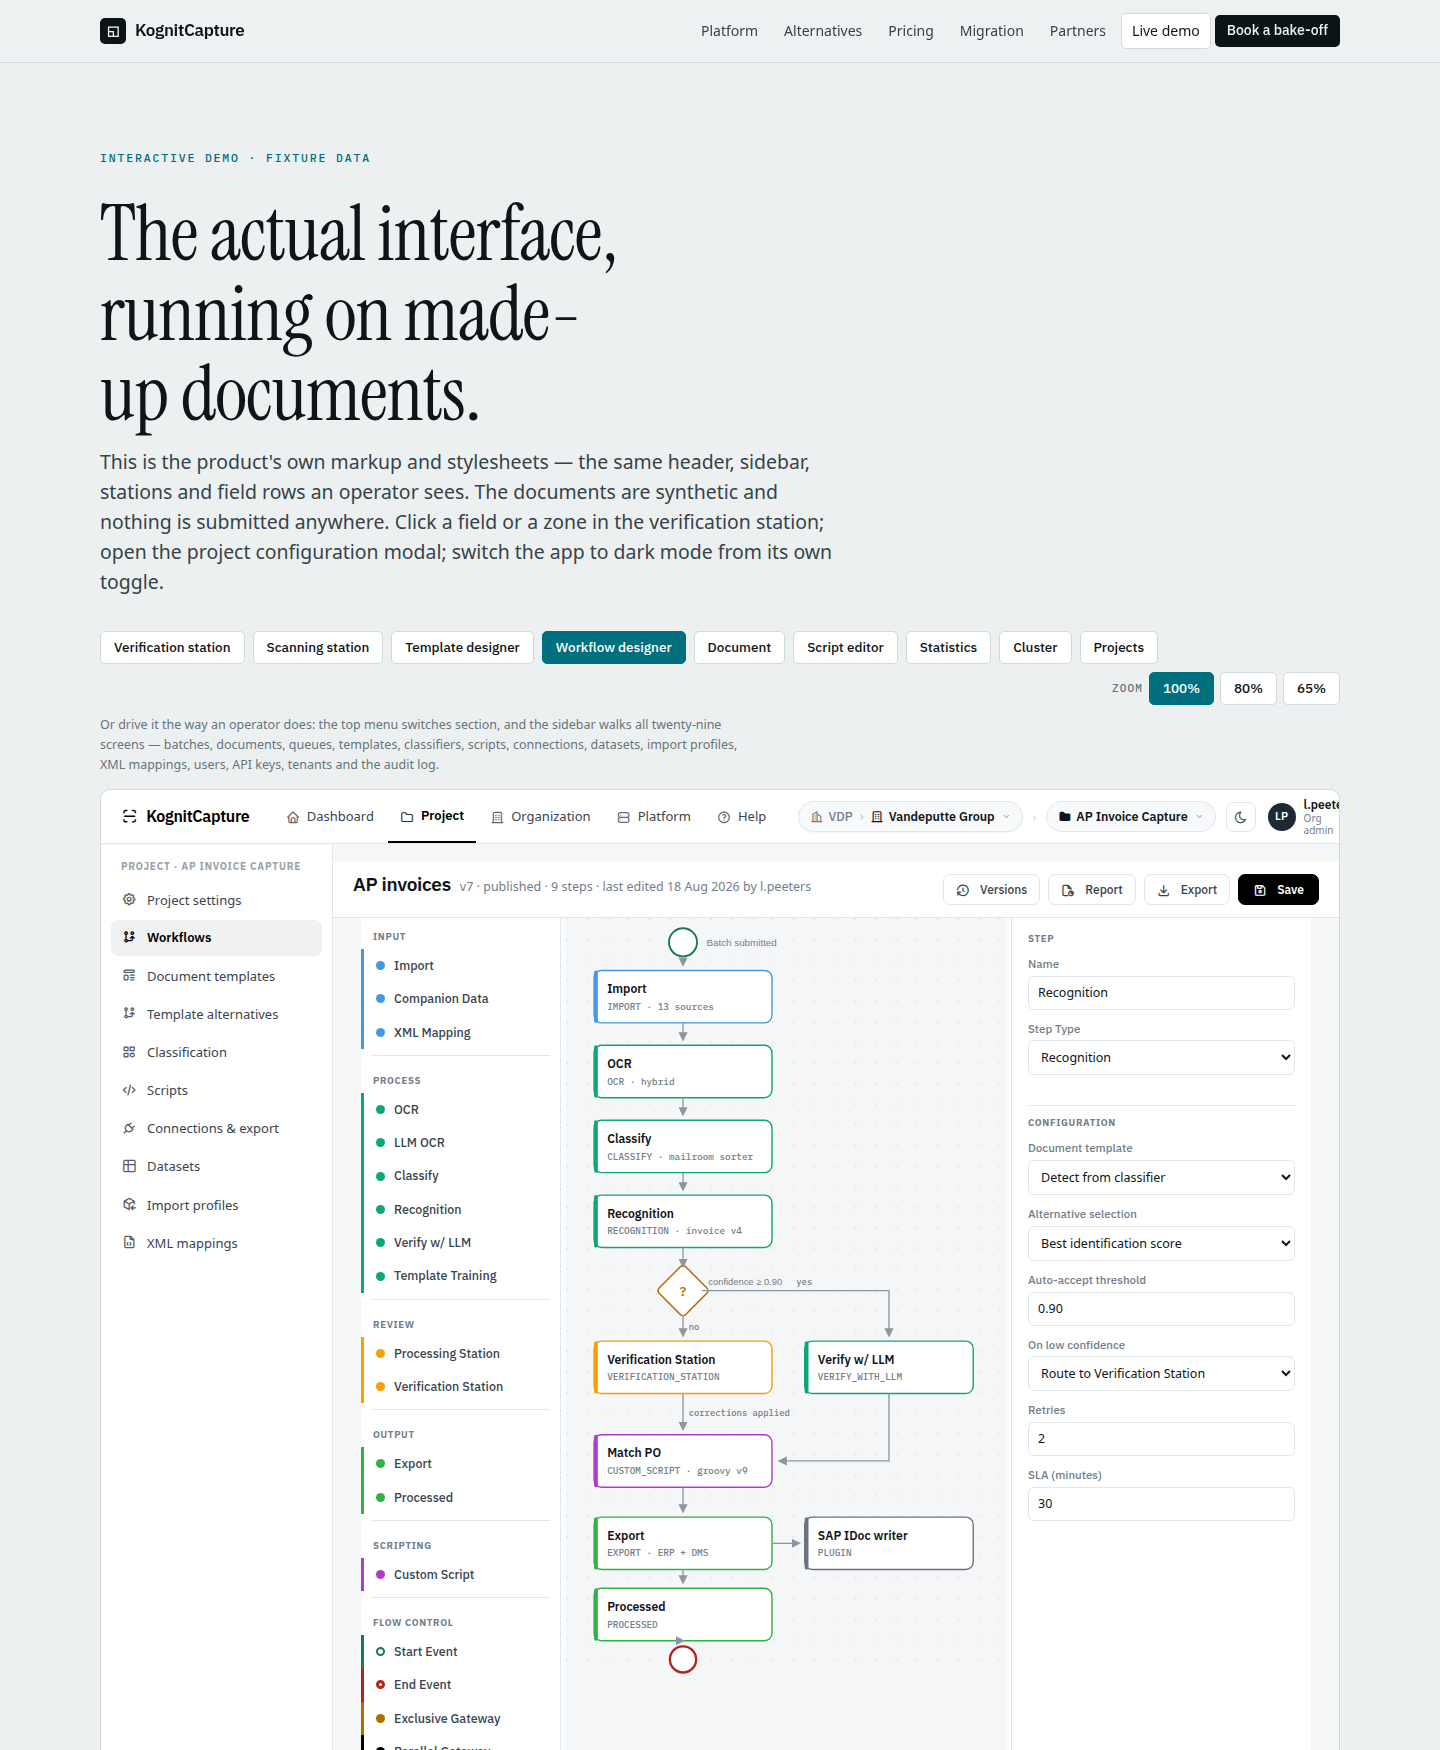Screen dimensions: 1440x1750
Task: Open the Project menu in app header
Action: click(x=432, y=817)
